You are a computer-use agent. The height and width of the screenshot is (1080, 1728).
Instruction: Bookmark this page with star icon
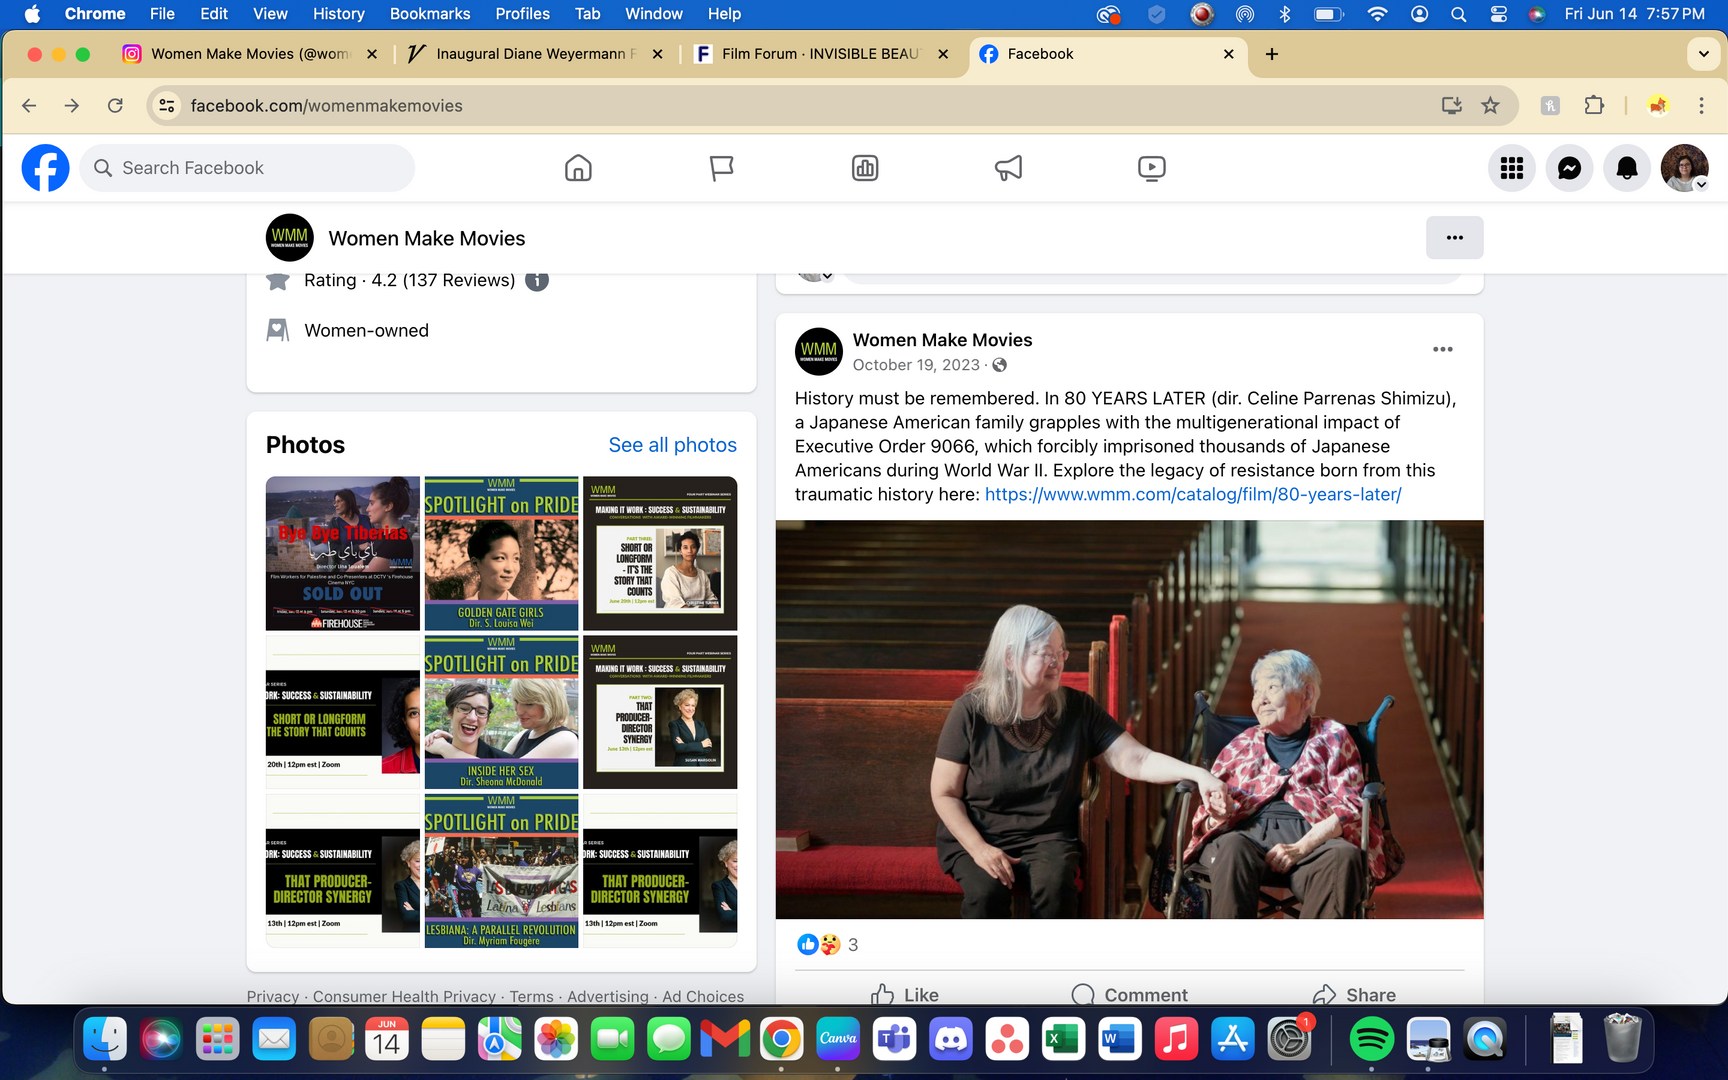pyautogui.click(x=1490, y=106)
